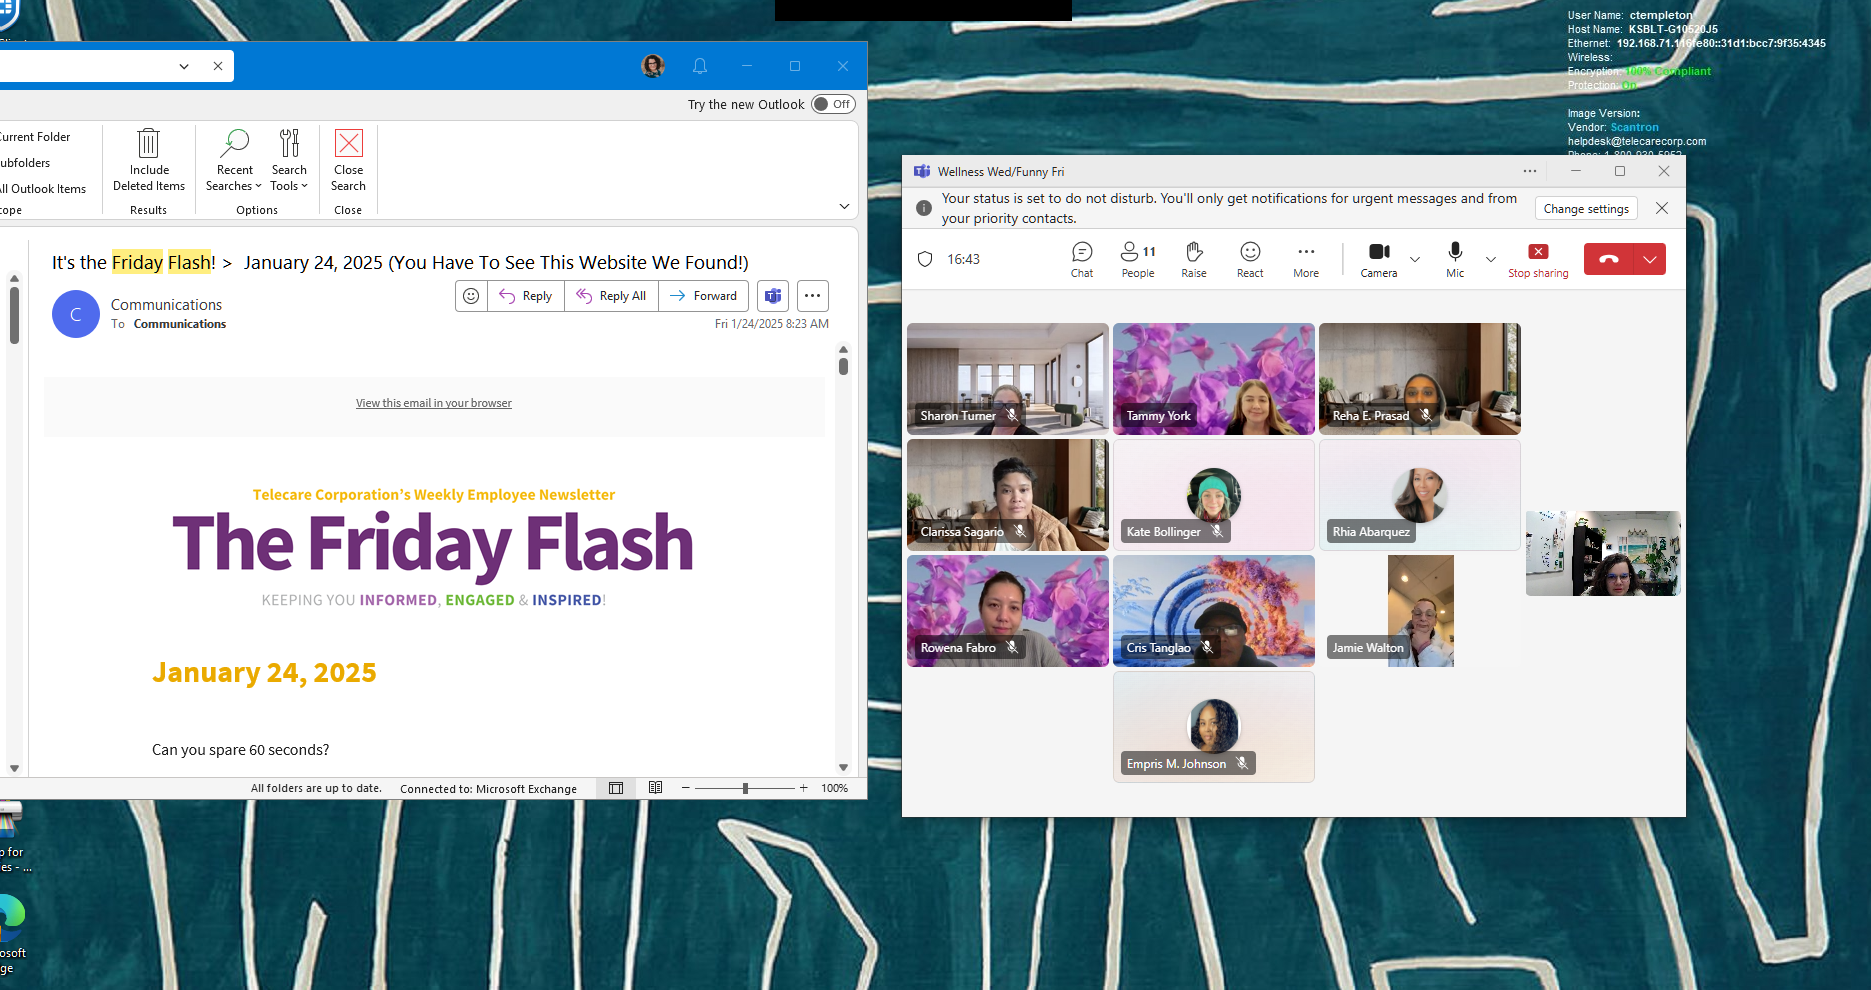Open Microsoft Edge desktop shortcut
The image size is (1871, 990).
pyautogui.click(x=11, y=933)
